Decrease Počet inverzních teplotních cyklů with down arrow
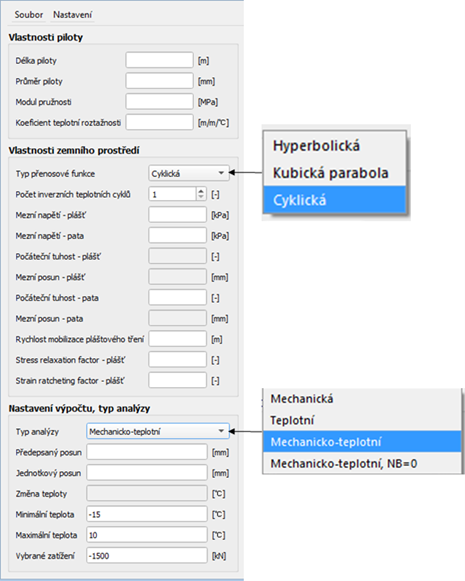Image resolution: width=465 pixels, height=581 pixels. (x=201, y=197)
